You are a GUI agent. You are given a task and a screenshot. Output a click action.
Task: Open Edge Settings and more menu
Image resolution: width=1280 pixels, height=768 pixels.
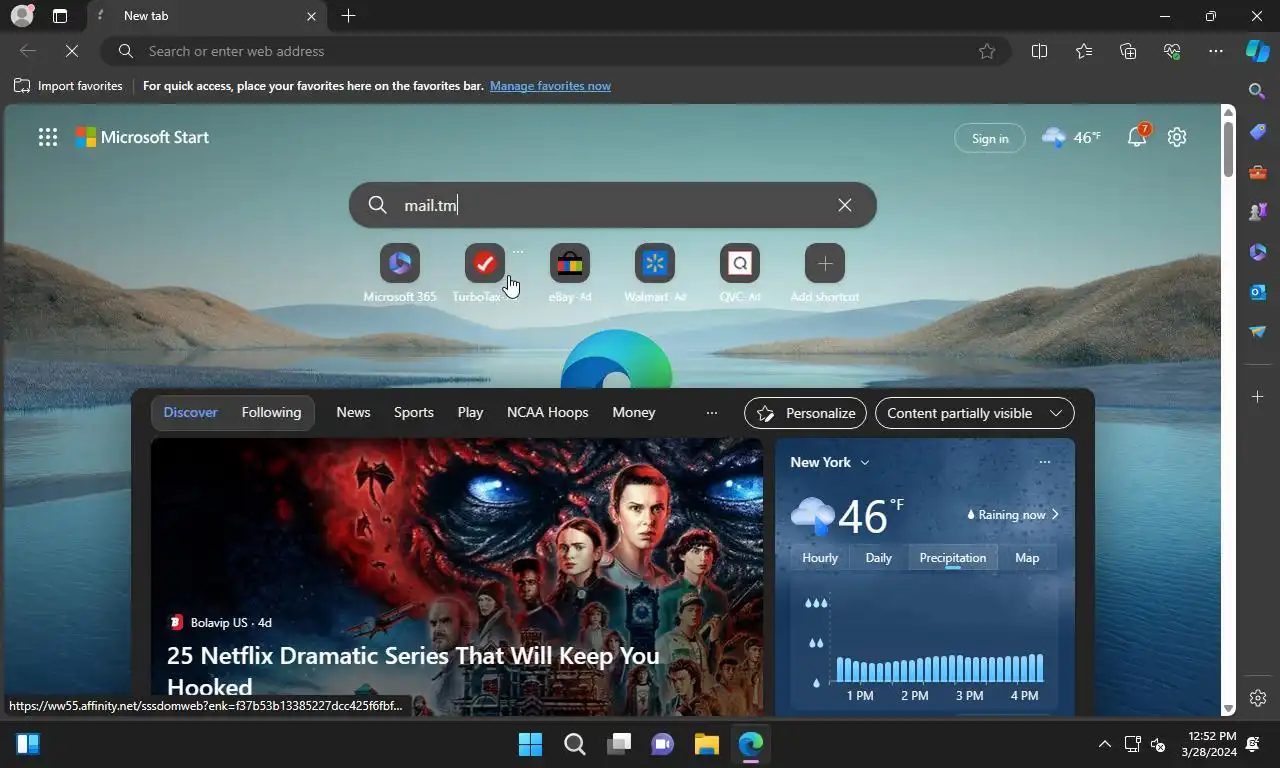coord(1216,51)
